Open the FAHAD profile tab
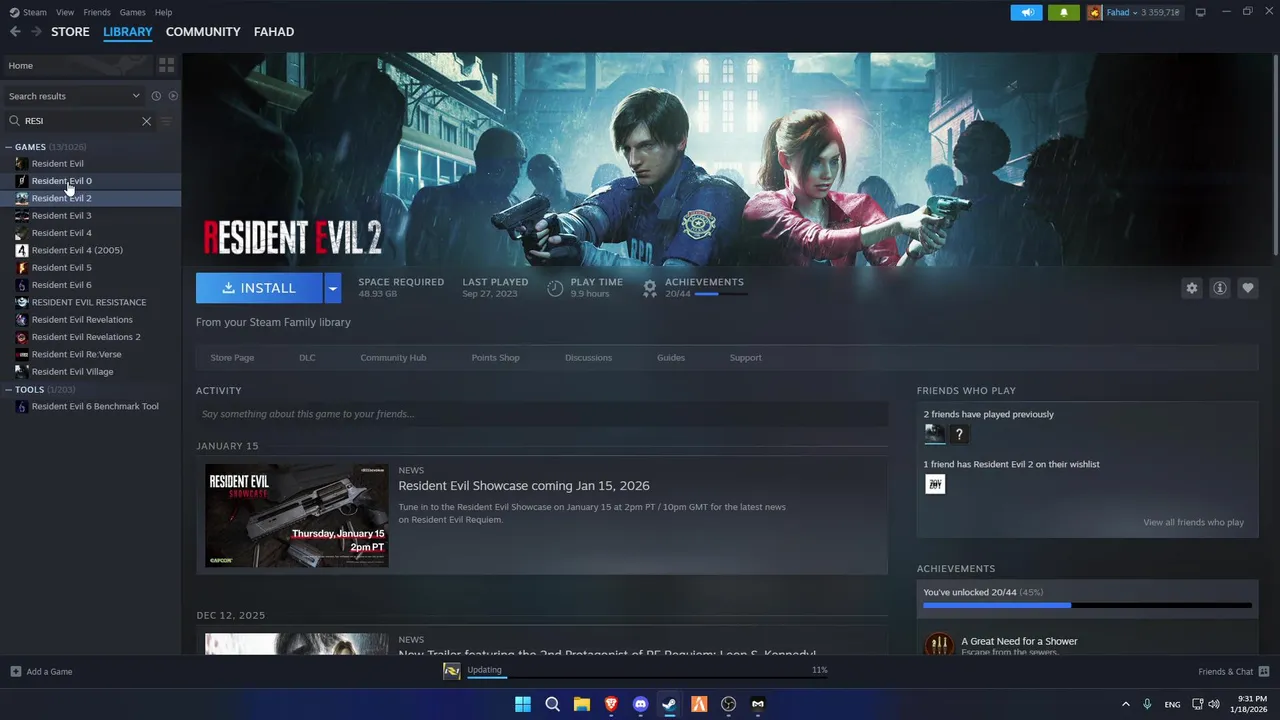 pyautogui.click(x=273, y=32)
